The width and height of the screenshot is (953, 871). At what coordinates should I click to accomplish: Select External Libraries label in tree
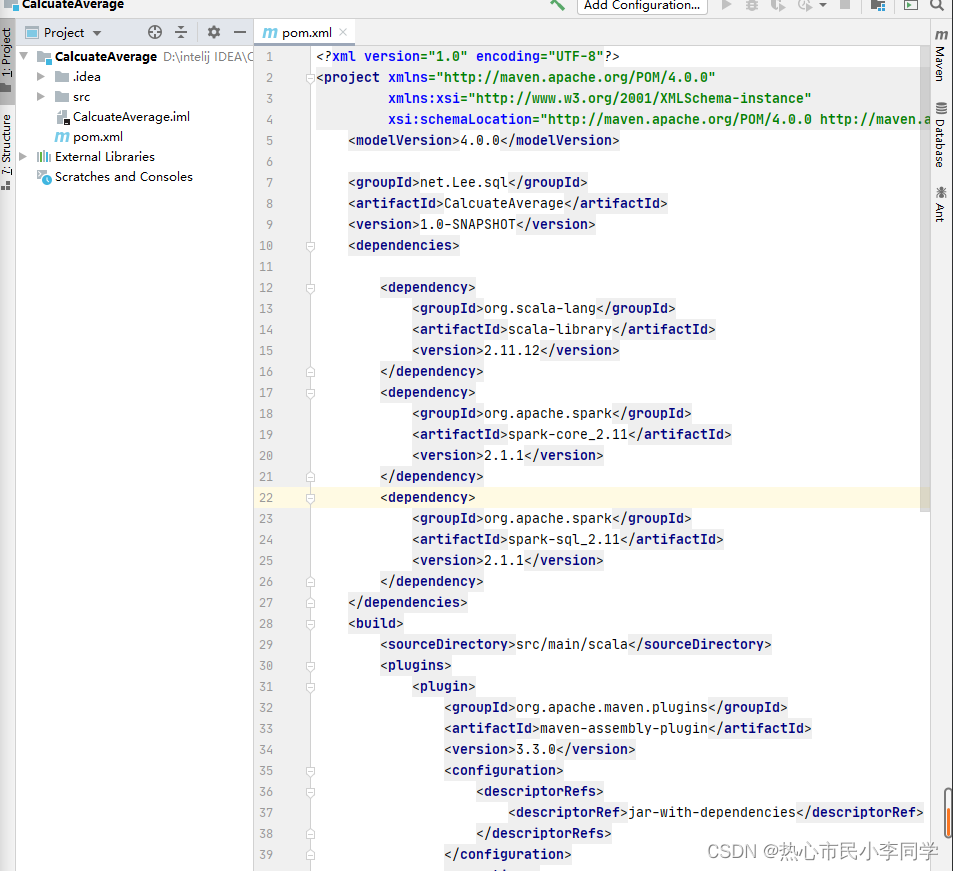(105, 157)
